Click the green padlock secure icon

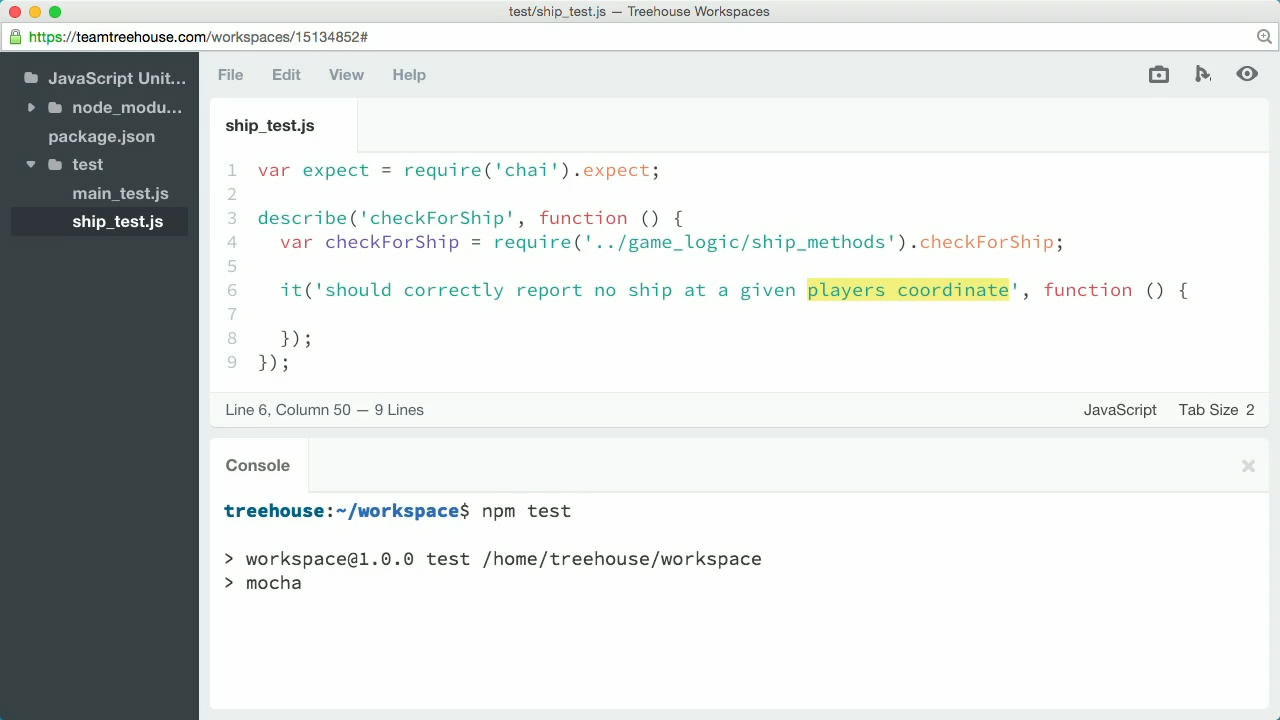15,37
